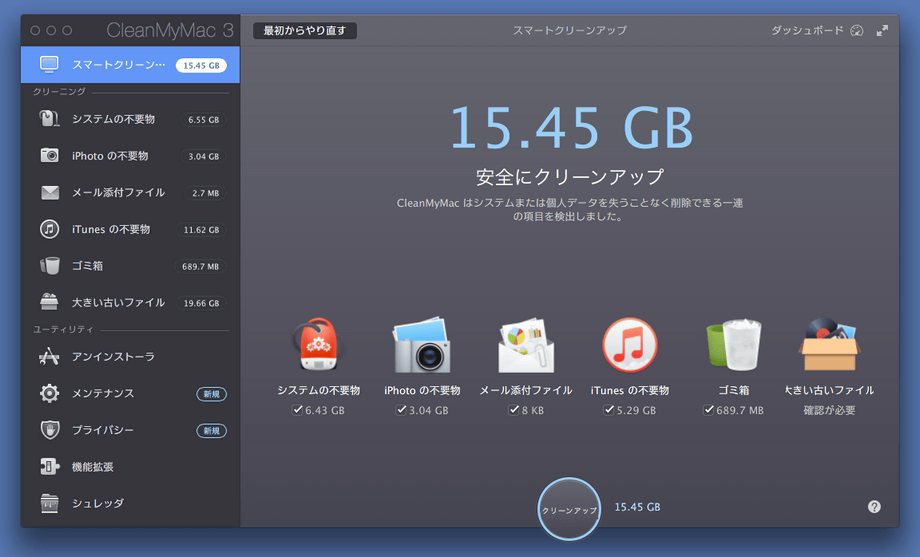Uncheck the iPhoto の不要物 3.04 GB checkbox
The image size is (920, 557).
pyautogui.click(x=401, y=410)
